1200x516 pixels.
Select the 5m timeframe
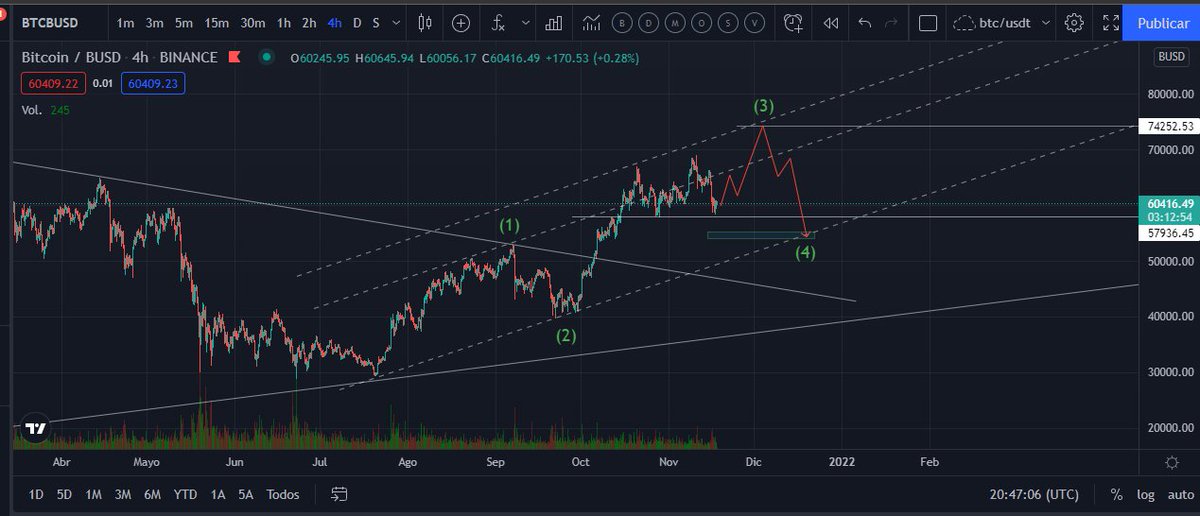pyautogui.click(x=184, y=22)
